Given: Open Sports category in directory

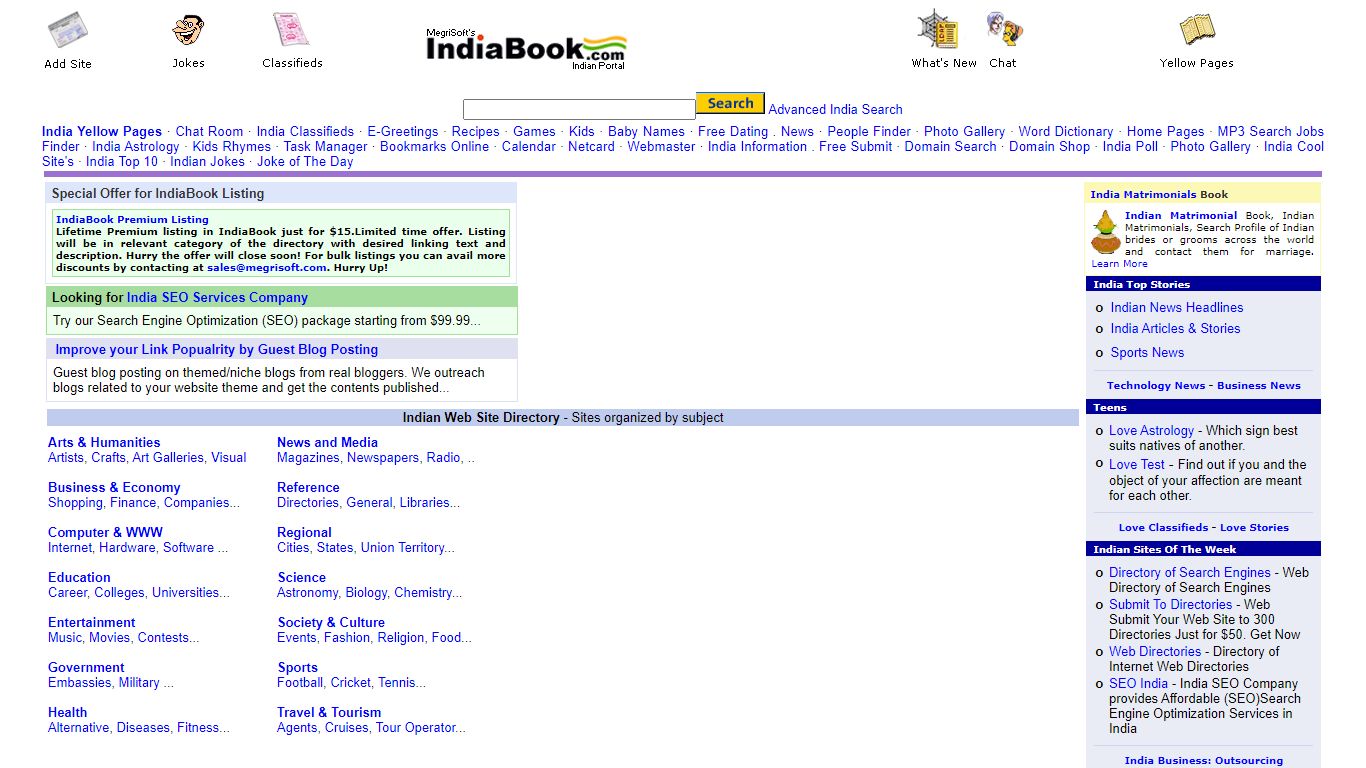Looking at the screenshot, I should [x=298, y=667].
